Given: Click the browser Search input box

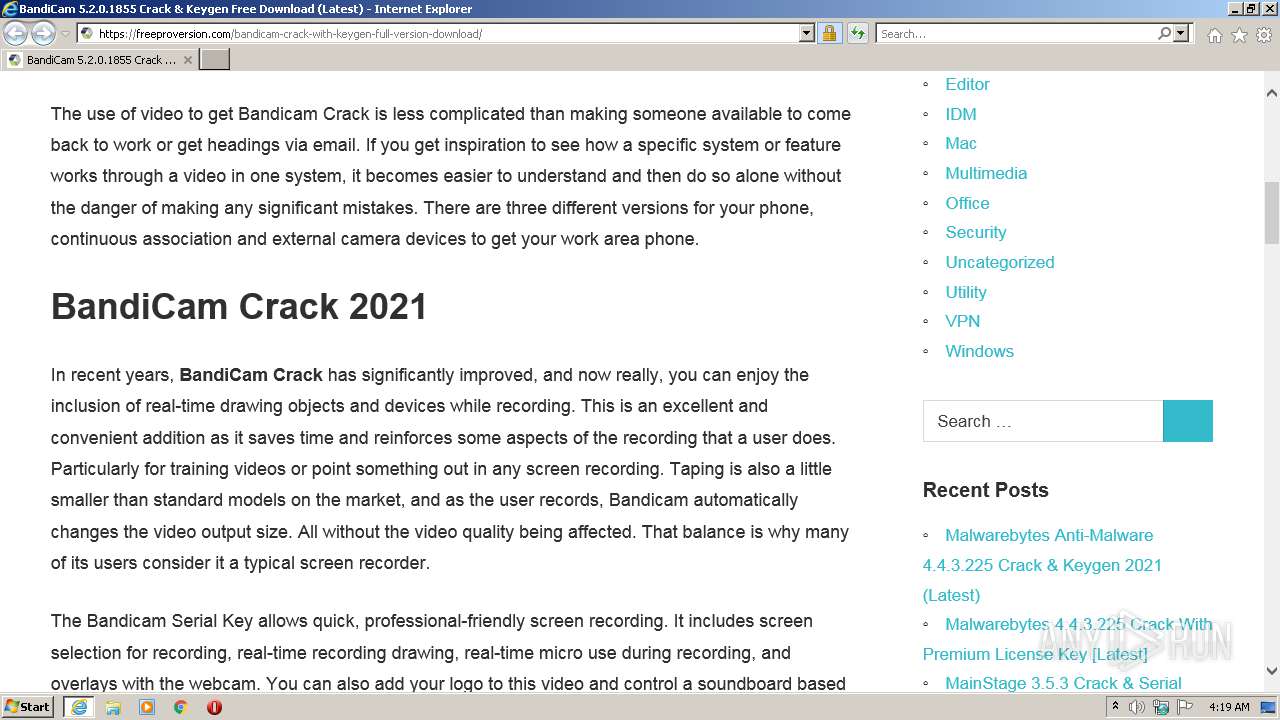Looking at the screenshot, I should pyautogui.click(x=1016, y=34).
